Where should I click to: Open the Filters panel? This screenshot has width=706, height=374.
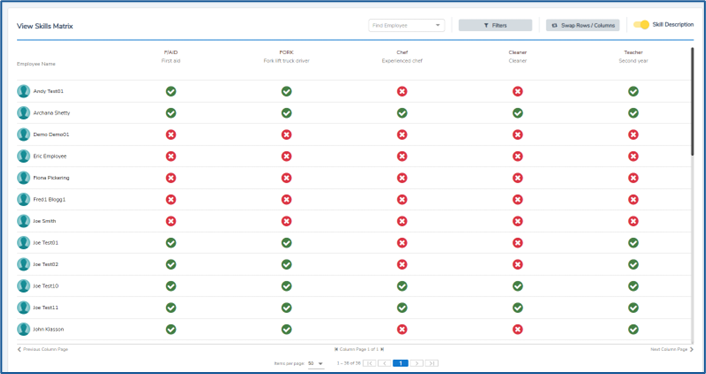tap(495, 26)
